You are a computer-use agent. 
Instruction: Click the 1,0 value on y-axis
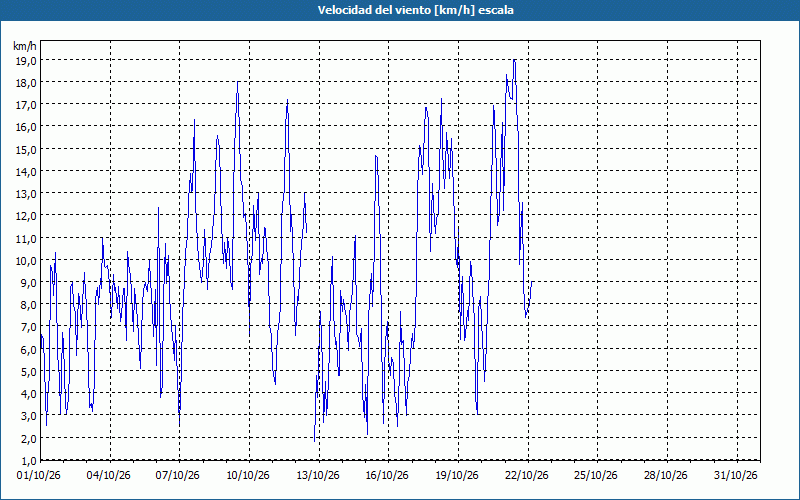28,461
